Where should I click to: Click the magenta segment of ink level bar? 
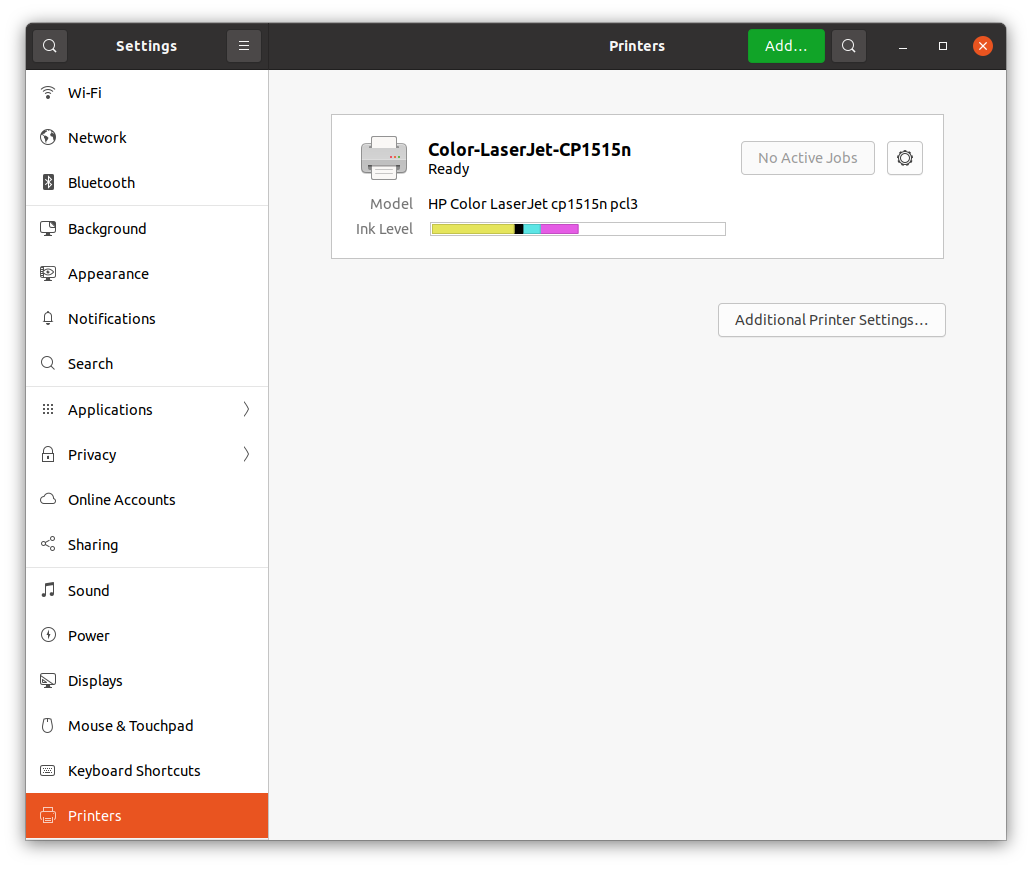point(559,229)
